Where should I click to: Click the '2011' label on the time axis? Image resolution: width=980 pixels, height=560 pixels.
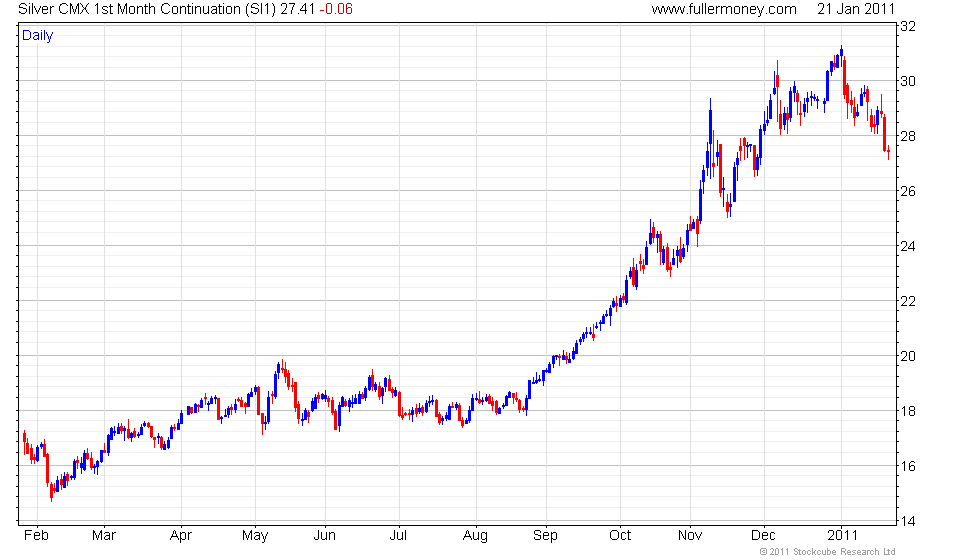(x=842, y=536)
